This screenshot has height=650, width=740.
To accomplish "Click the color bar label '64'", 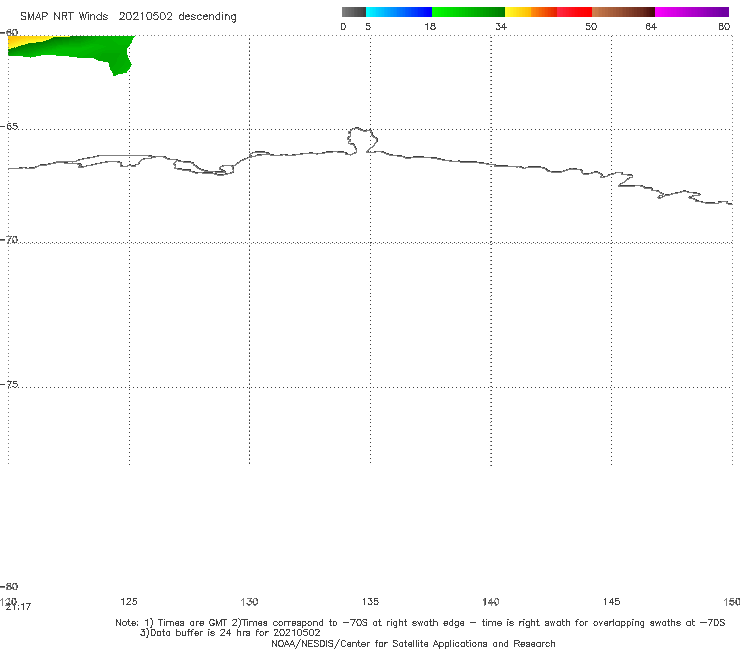I will click(651, 27).
